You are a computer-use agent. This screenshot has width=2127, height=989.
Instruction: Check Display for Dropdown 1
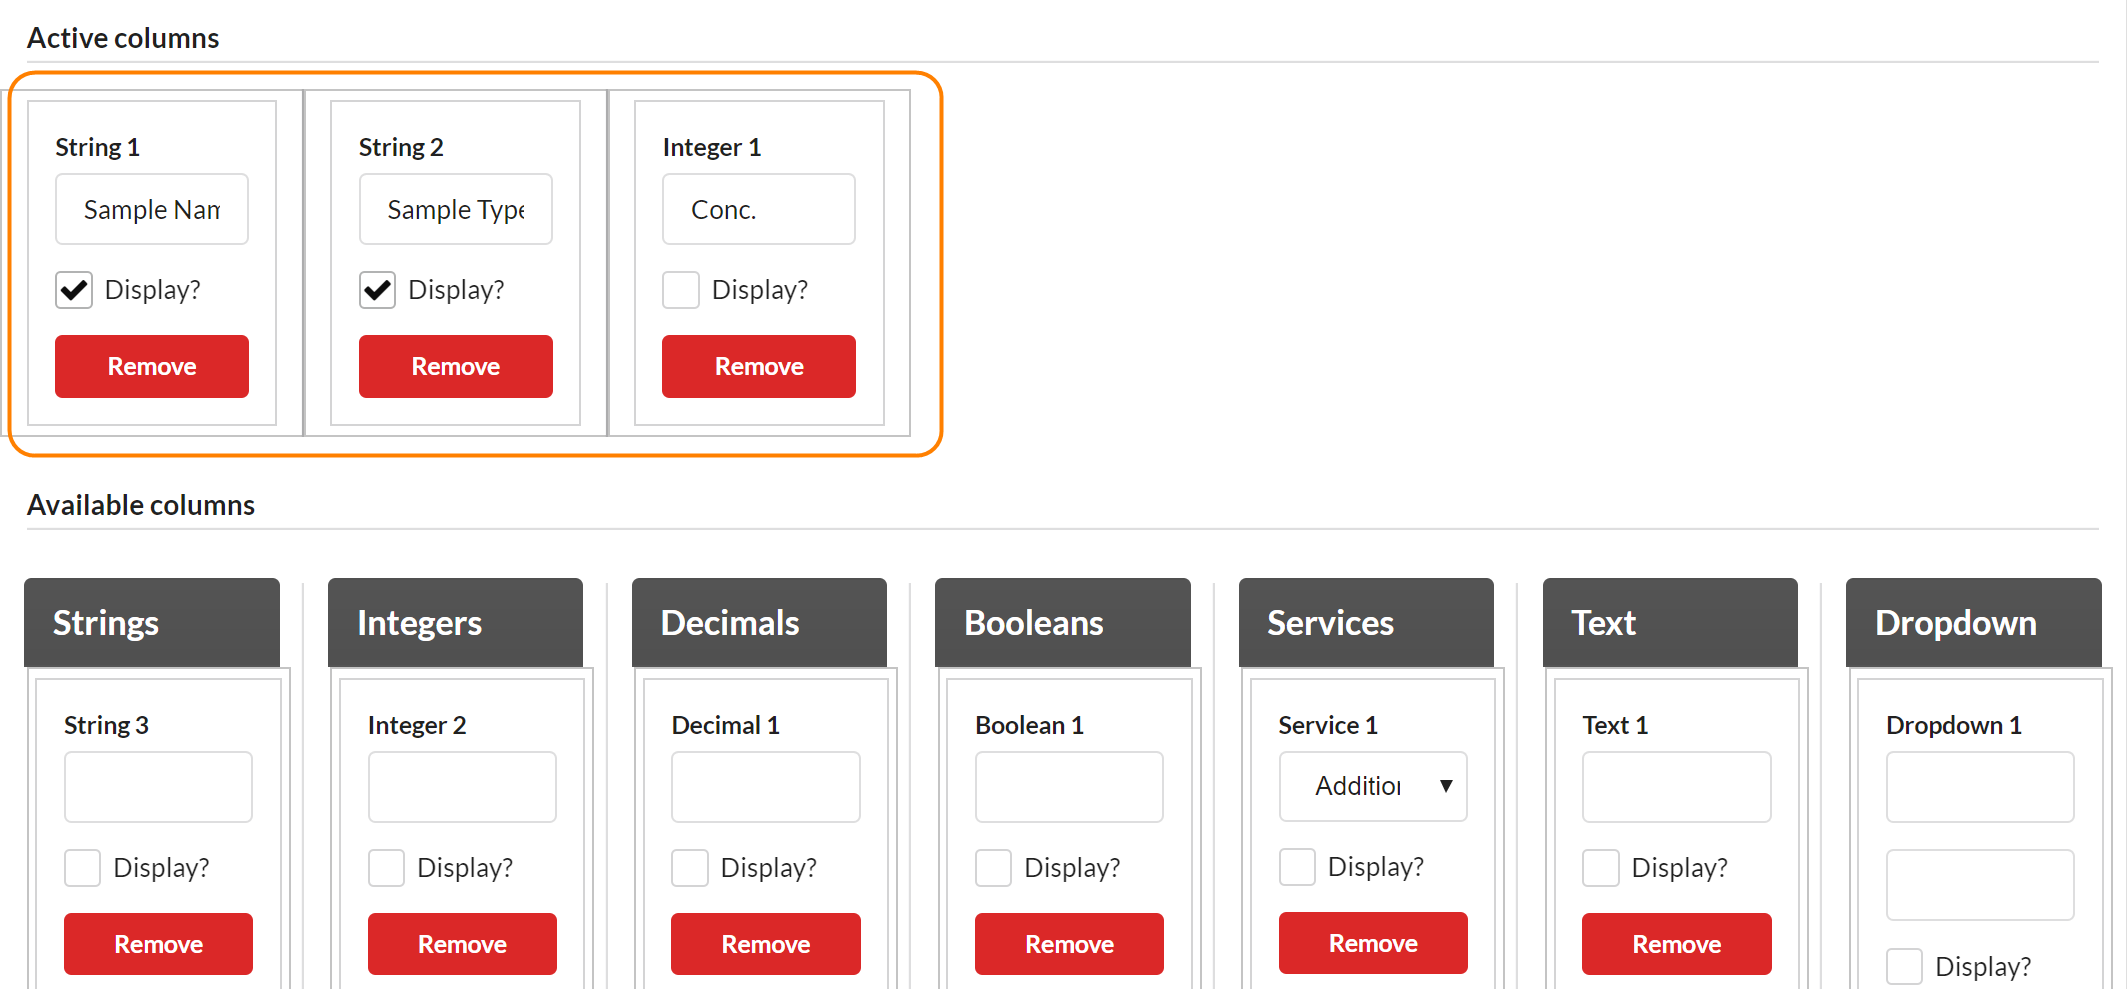1904,967
